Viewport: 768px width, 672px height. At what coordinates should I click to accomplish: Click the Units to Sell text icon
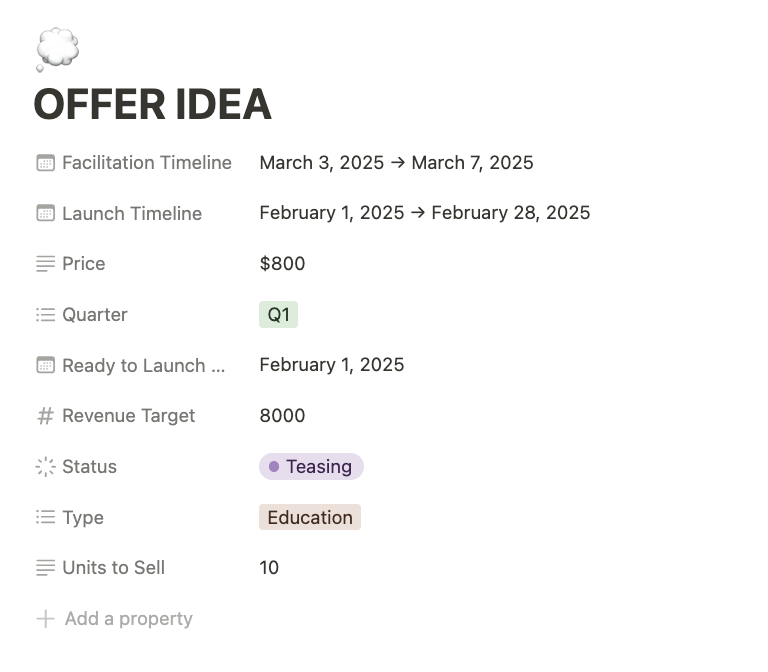click(x=46, y=568)
